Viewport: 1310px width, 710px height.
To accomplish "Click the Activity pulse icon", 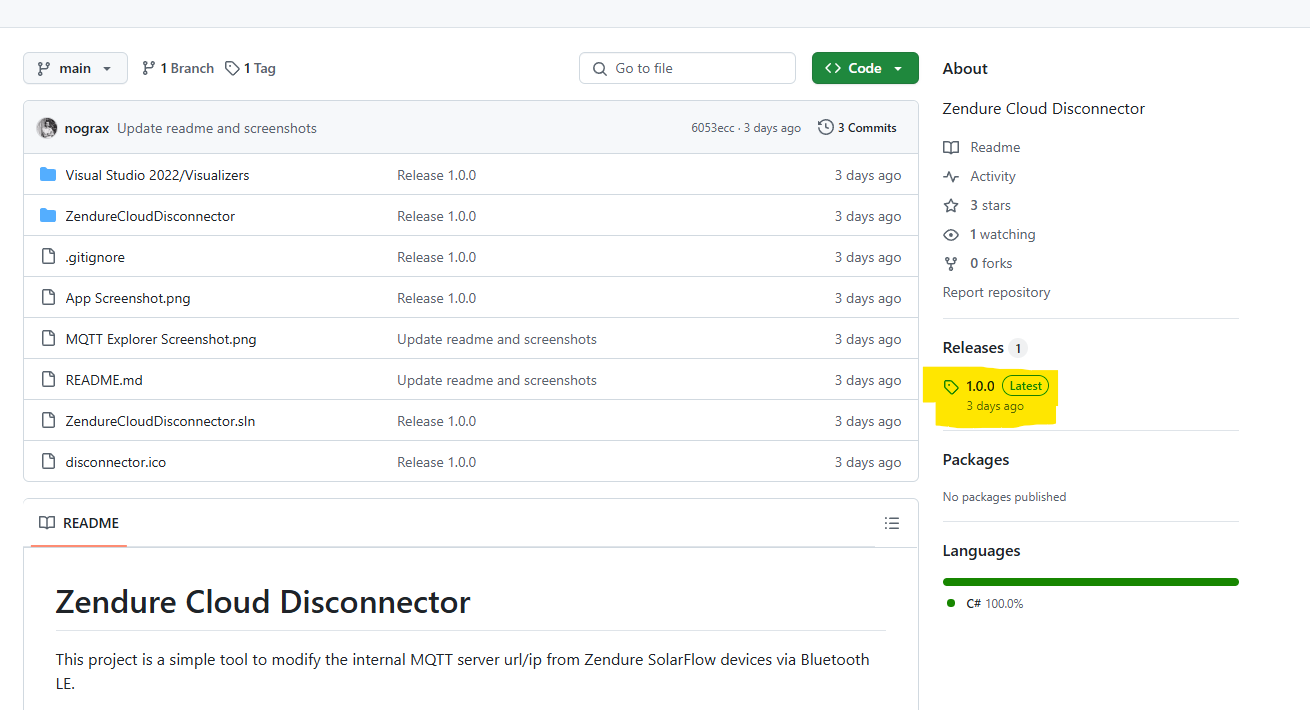I will coord(951,176).
